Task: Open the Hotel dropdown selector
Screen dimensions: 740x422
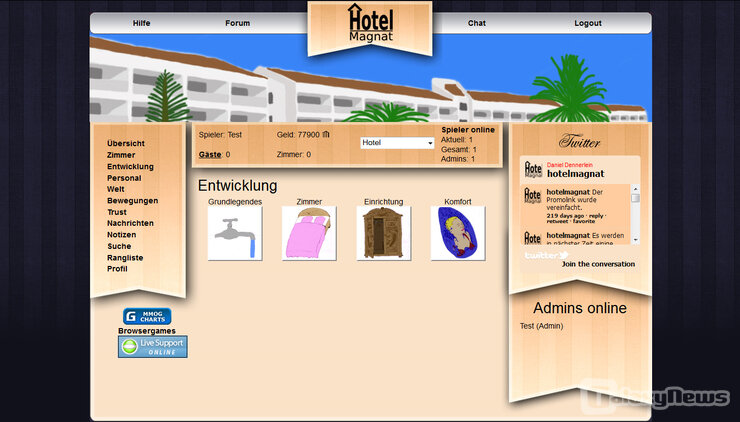Action: 397,143
